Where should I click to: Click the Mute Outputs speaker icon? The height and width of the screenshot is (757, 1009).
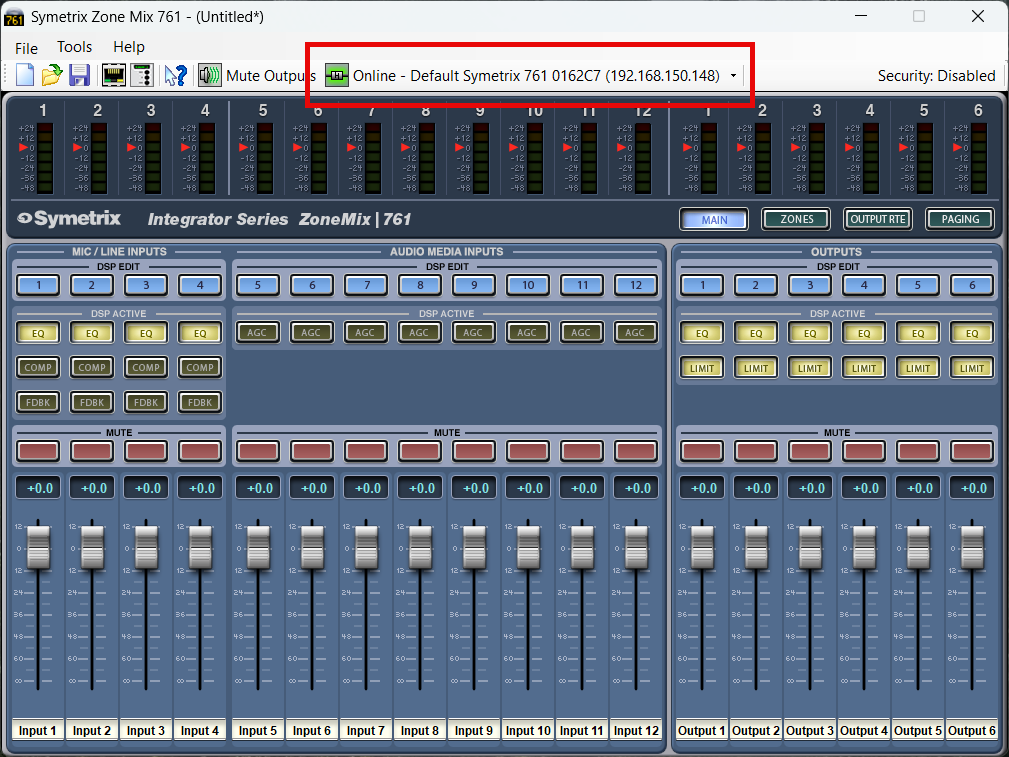209,75
